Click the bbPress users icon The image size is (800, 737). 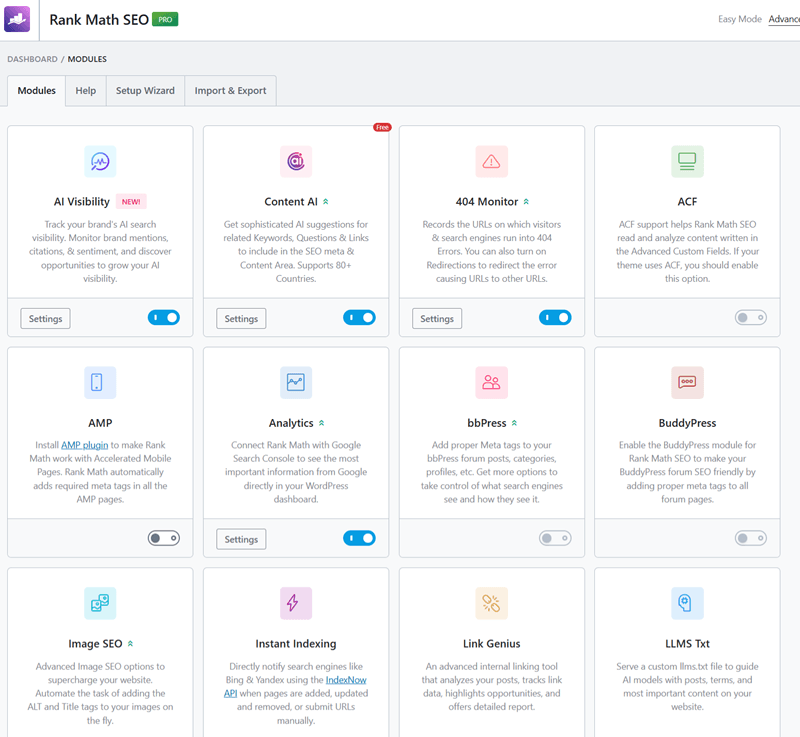[491, 383]
